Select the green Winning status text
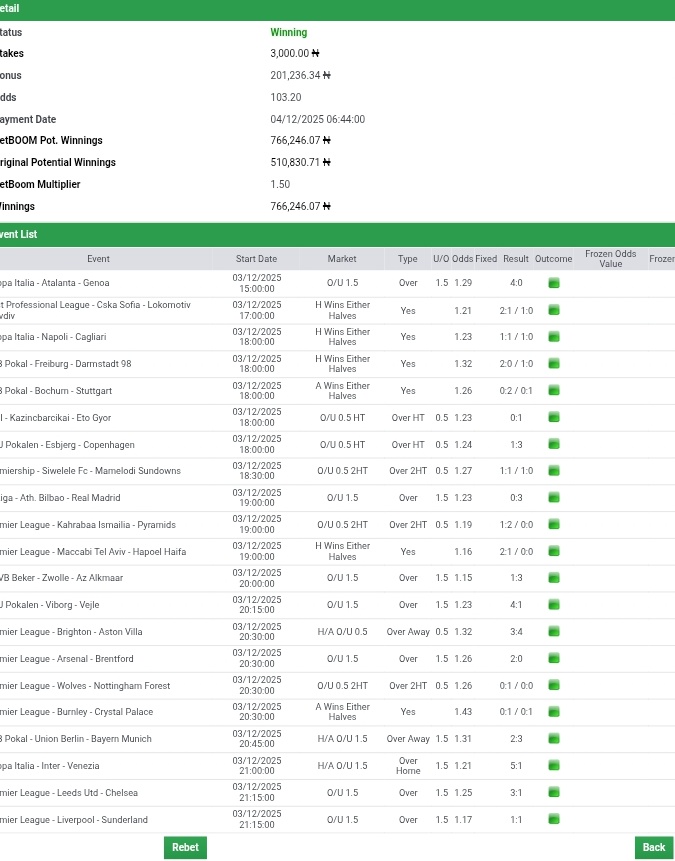 [288, 32]
